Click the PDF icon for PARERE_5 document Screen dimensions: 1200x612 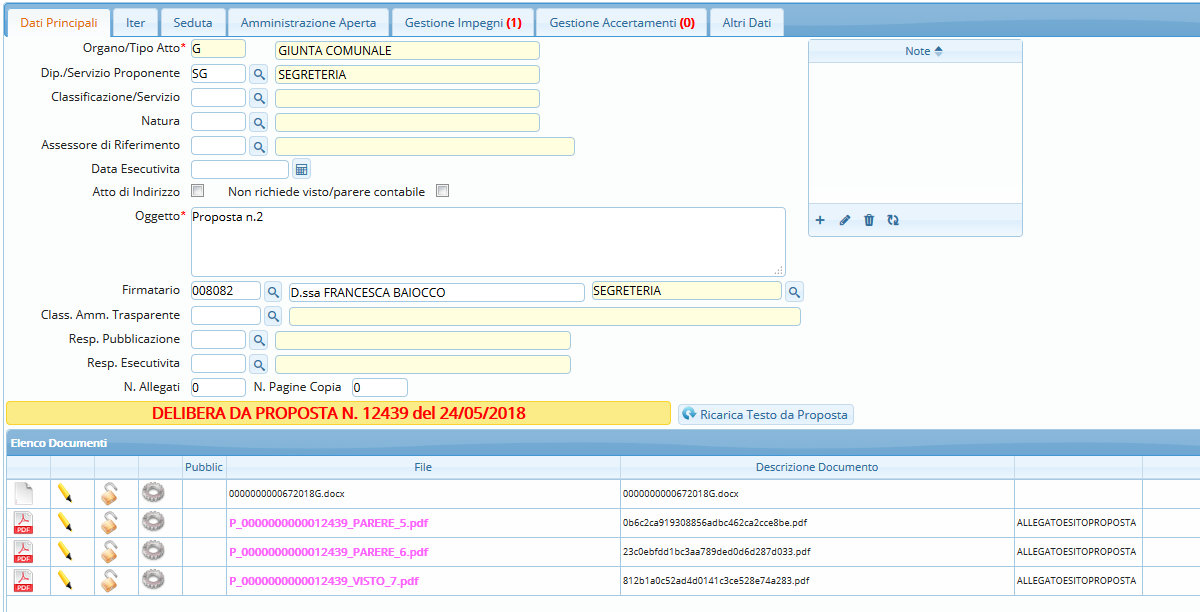pos(23,522)
